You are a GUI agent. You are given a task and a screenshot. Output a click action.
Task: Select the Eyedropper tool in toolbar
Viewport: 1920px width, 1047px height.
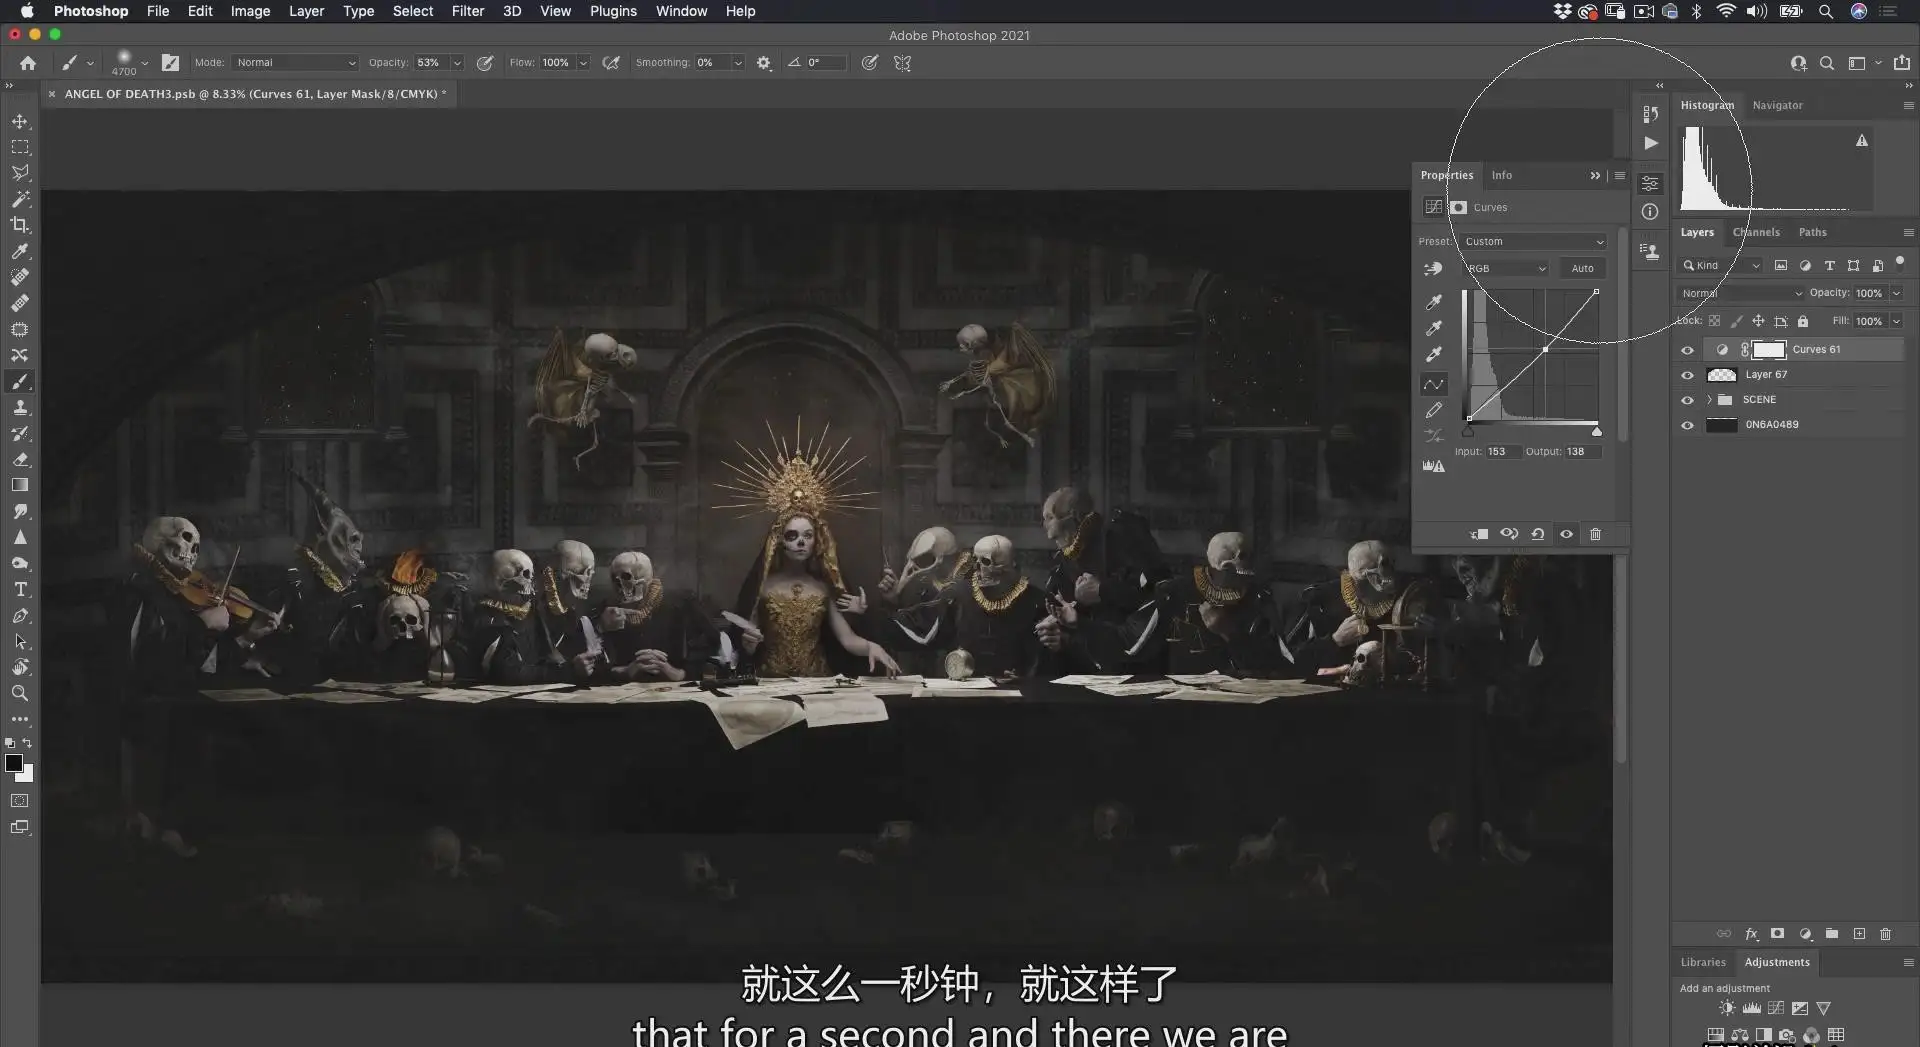tap(20, 251)
